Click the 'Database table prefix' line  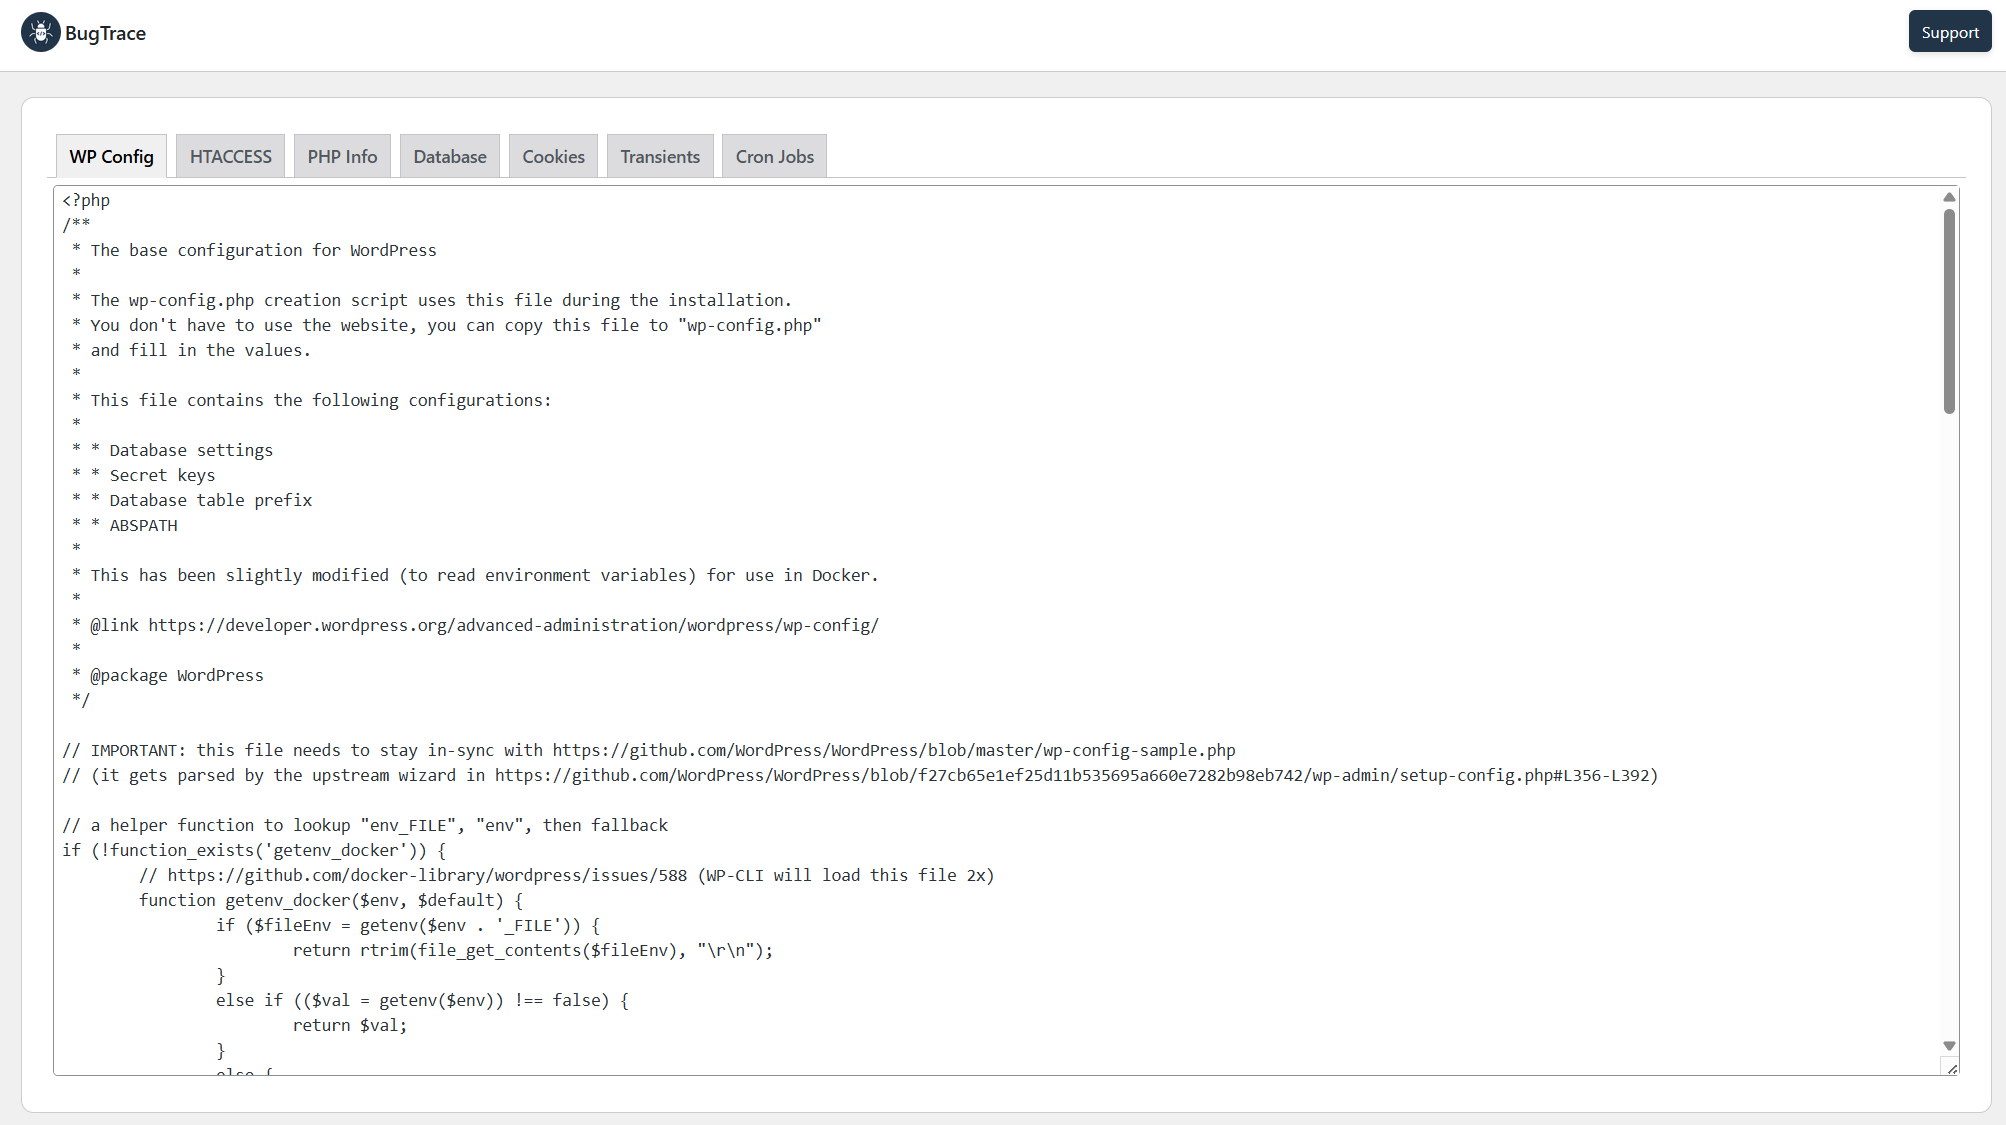192,500
